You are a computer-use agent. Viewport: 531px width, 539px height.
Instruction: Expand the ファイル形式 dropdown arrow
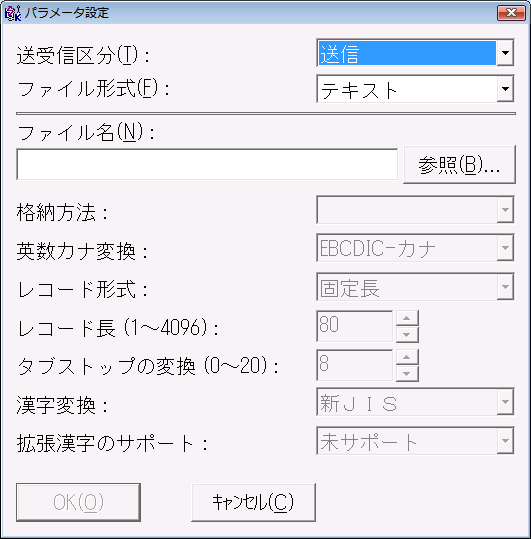click(x=505, y=89)
